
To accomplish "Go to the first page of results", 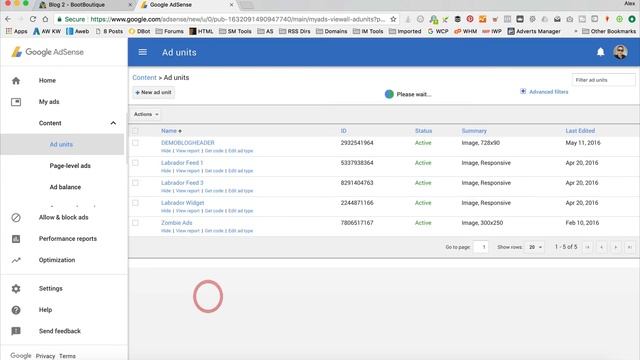I will coord(588,247).
